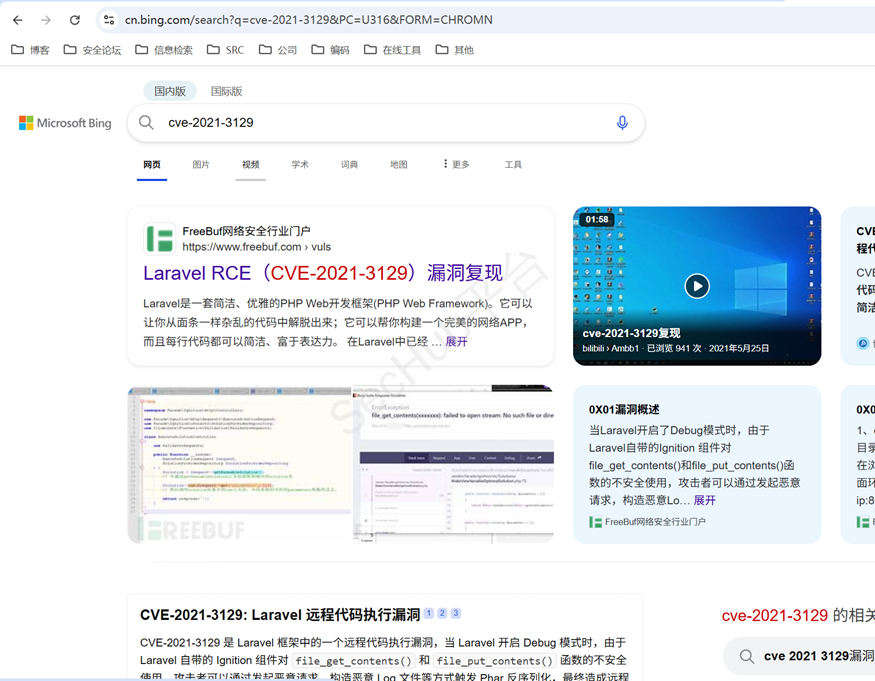Open the 其他 bookmark folder
This screenshot has height=681, width=875.
pos(455,50)
